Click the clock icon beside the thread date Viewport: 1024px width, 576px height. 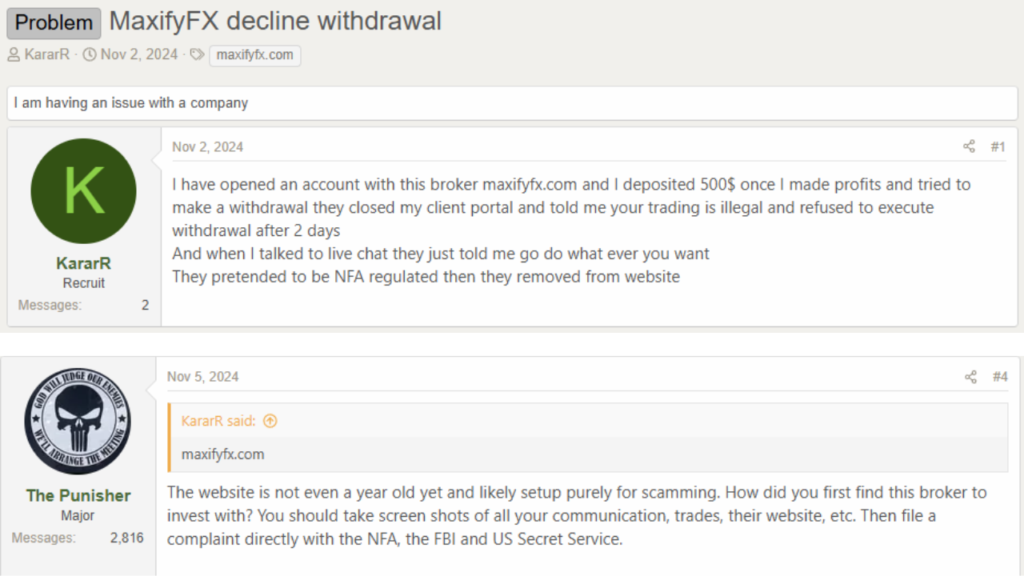(x=89, y=55)
